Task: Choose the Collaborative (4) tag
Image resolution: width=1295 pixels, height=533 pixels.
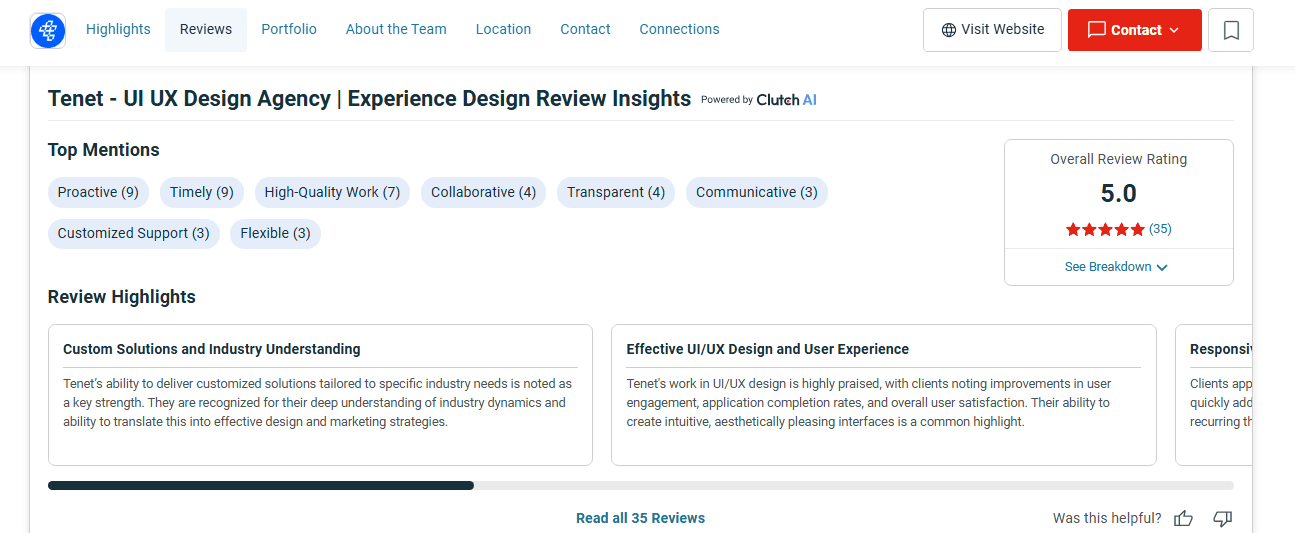Action: click(x=483, y=192)
